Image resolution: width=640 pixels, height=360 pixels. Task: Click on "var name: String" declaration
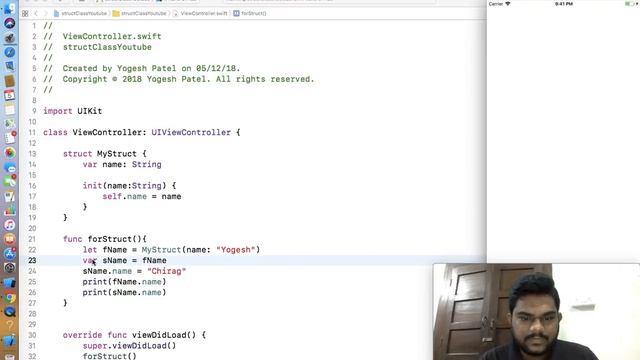tap(122, 164)
